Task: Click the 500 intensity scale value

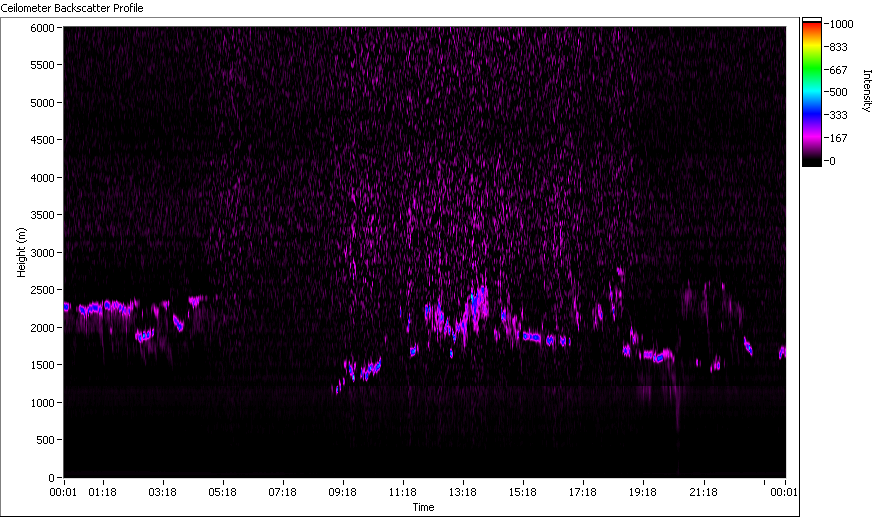Action: pos(839,92)
